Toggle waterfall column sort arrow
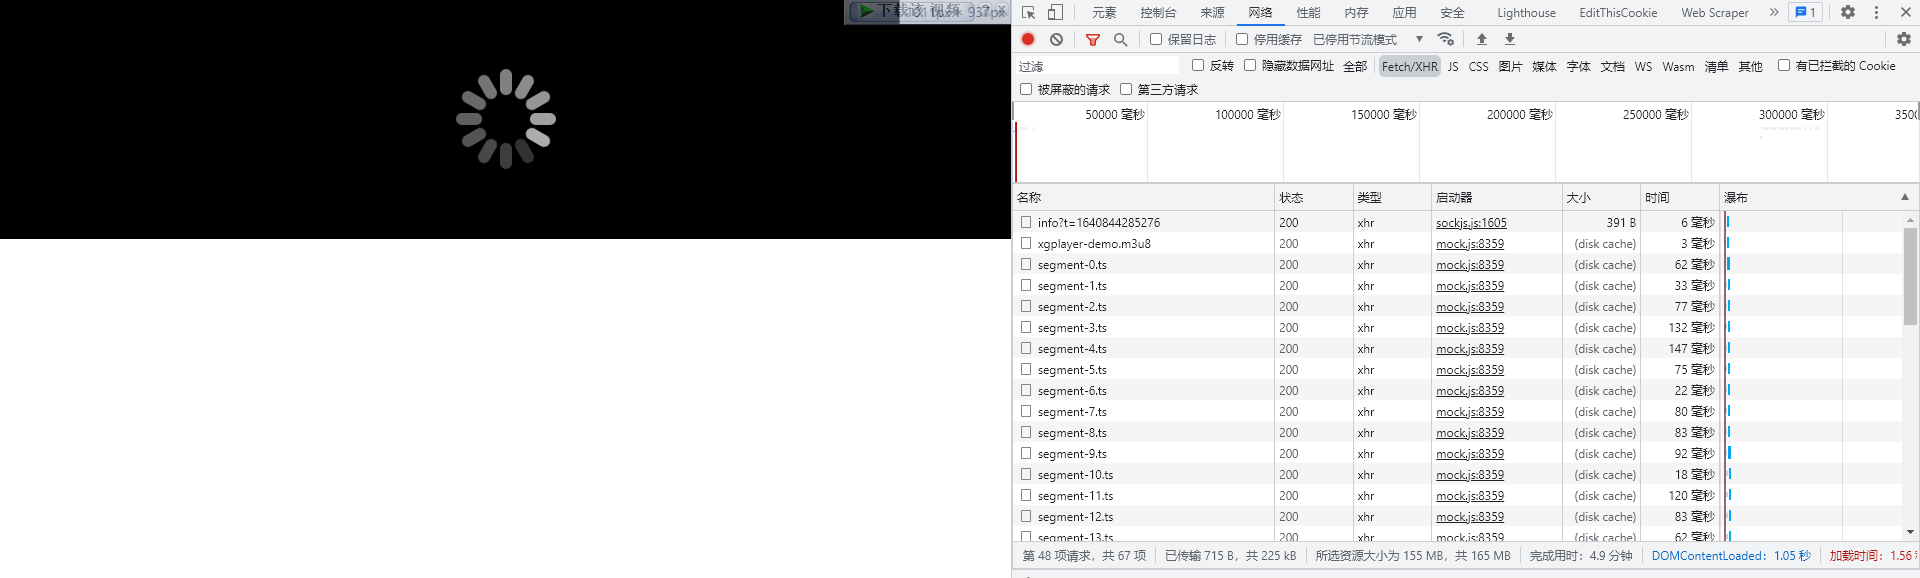Screen dimensions: 1920x578 tap(1905, 197)
